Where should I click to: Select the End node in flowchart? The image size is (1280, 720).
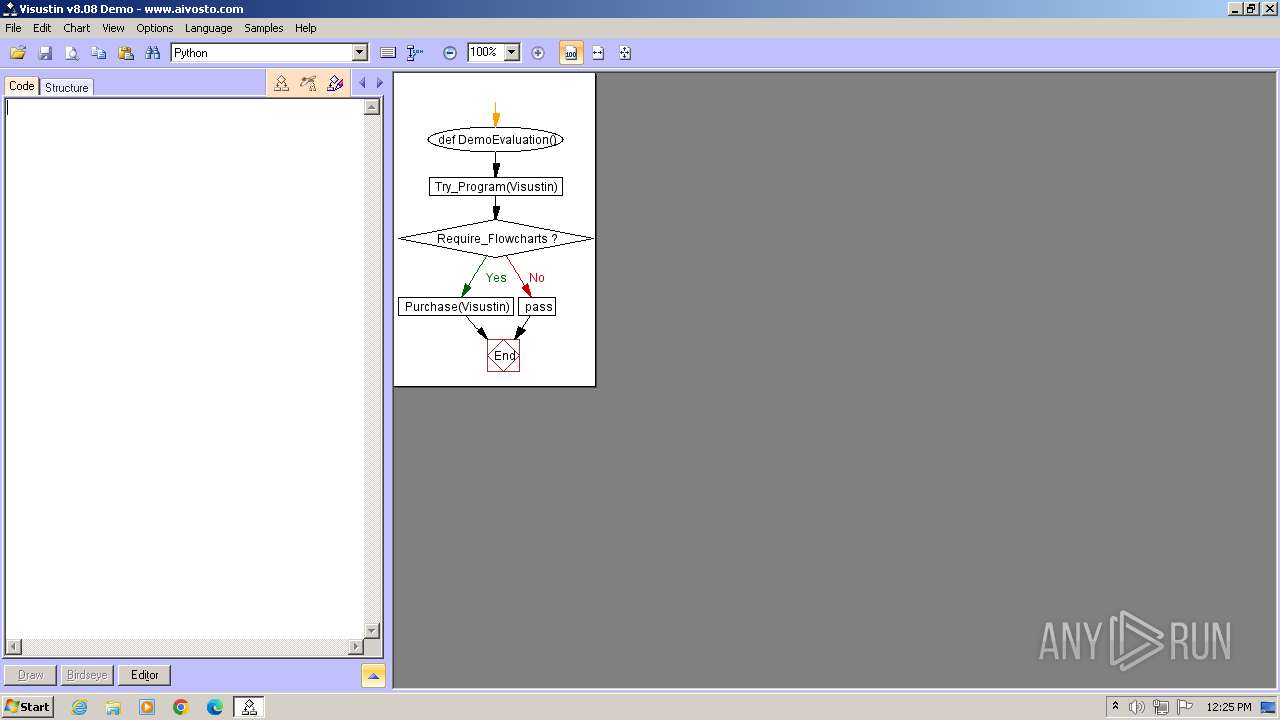[x=504, y=356]
